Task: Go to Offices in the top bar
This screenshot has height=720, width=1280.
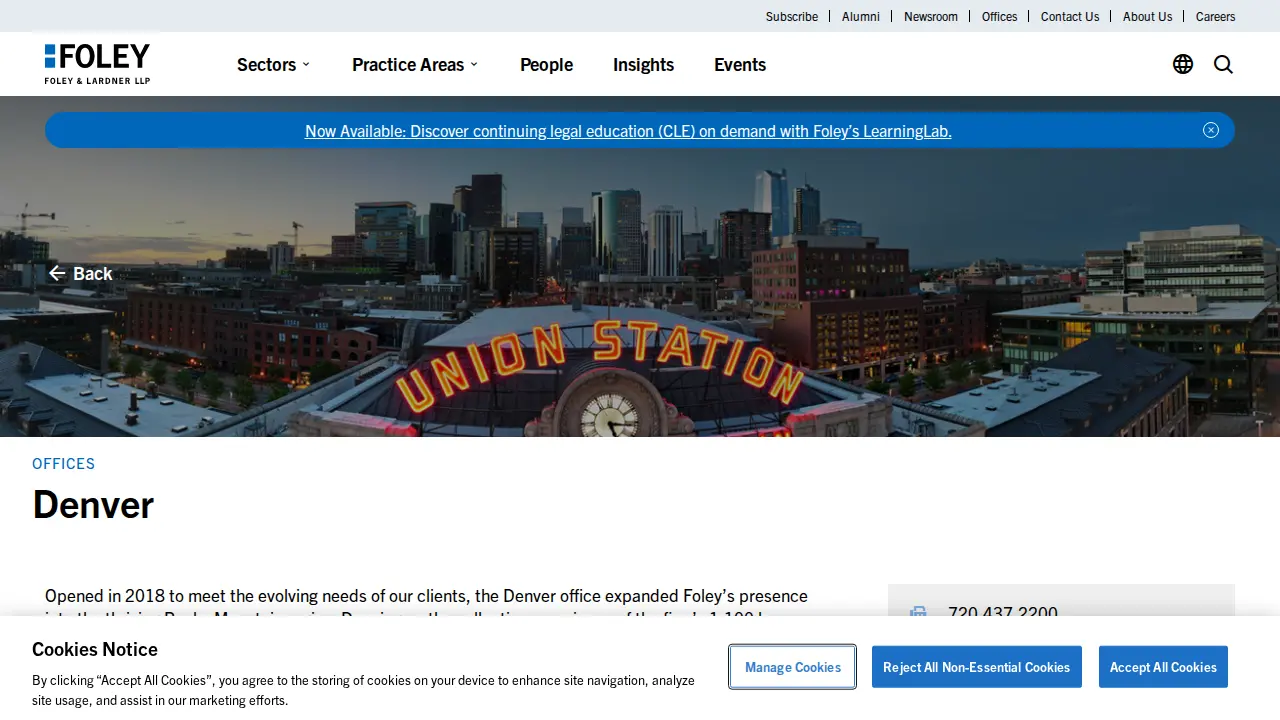Action: point(999,16)
